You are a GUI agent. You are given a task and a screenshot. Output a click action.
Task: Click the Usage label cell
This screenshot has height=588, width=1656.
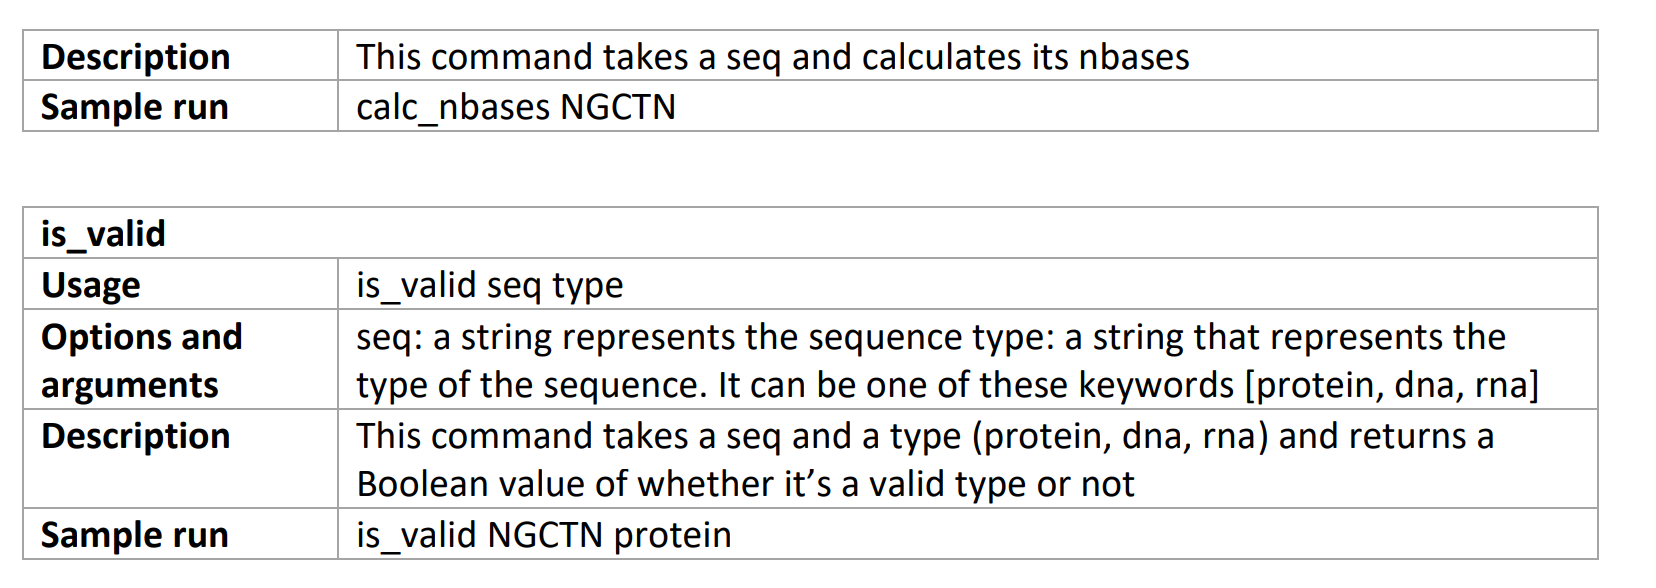(x=180, y=284)
